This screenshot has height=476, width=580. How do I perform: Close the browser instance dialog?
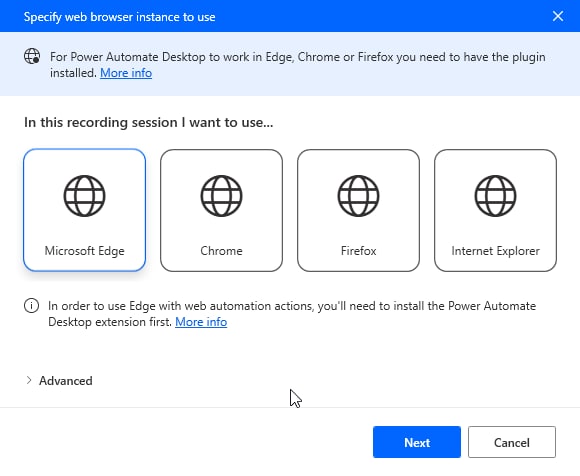point(558,16)
